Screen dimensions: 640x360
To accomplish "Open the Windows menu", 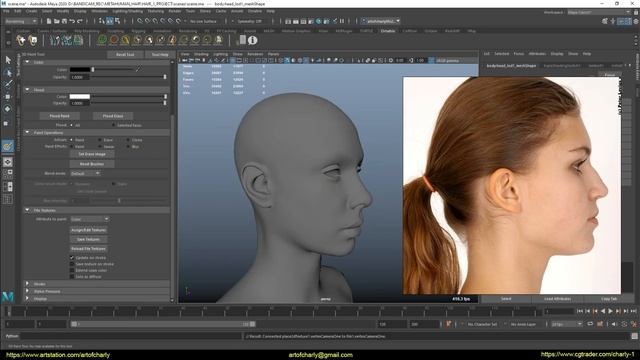I will [x=99, y=11].
